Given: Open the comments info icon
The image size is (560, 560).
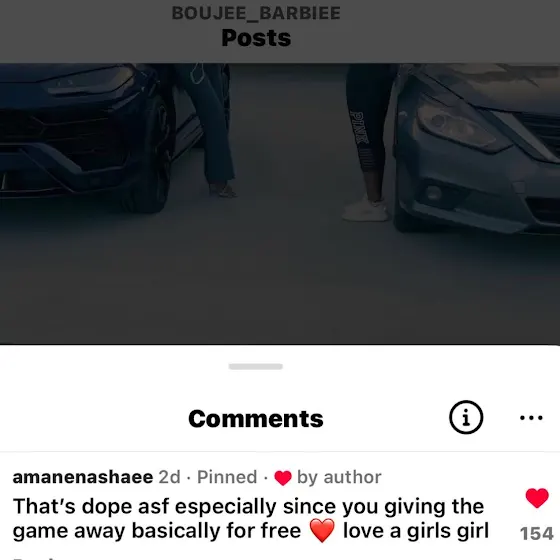Looking at the screenshot, I should point(466,417).
